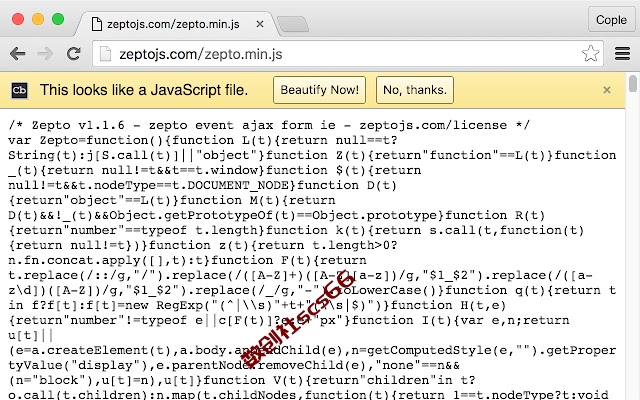This screenshot has width=640, height=400.
Task: Click the 'var Zepto=function()' text
Action: (86, 140)
